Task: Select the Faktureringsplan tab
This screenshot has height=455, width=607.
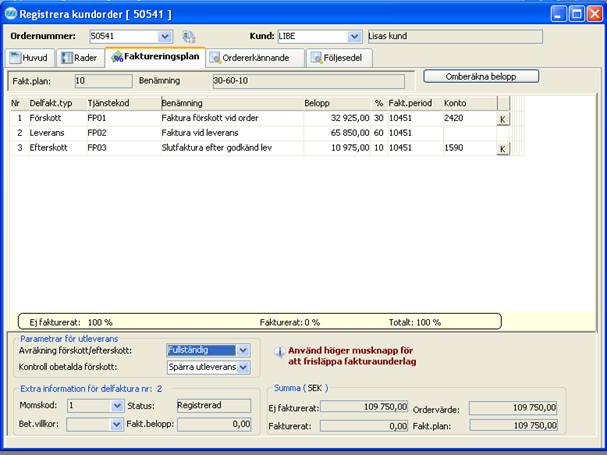Action: tap(155, 57)
